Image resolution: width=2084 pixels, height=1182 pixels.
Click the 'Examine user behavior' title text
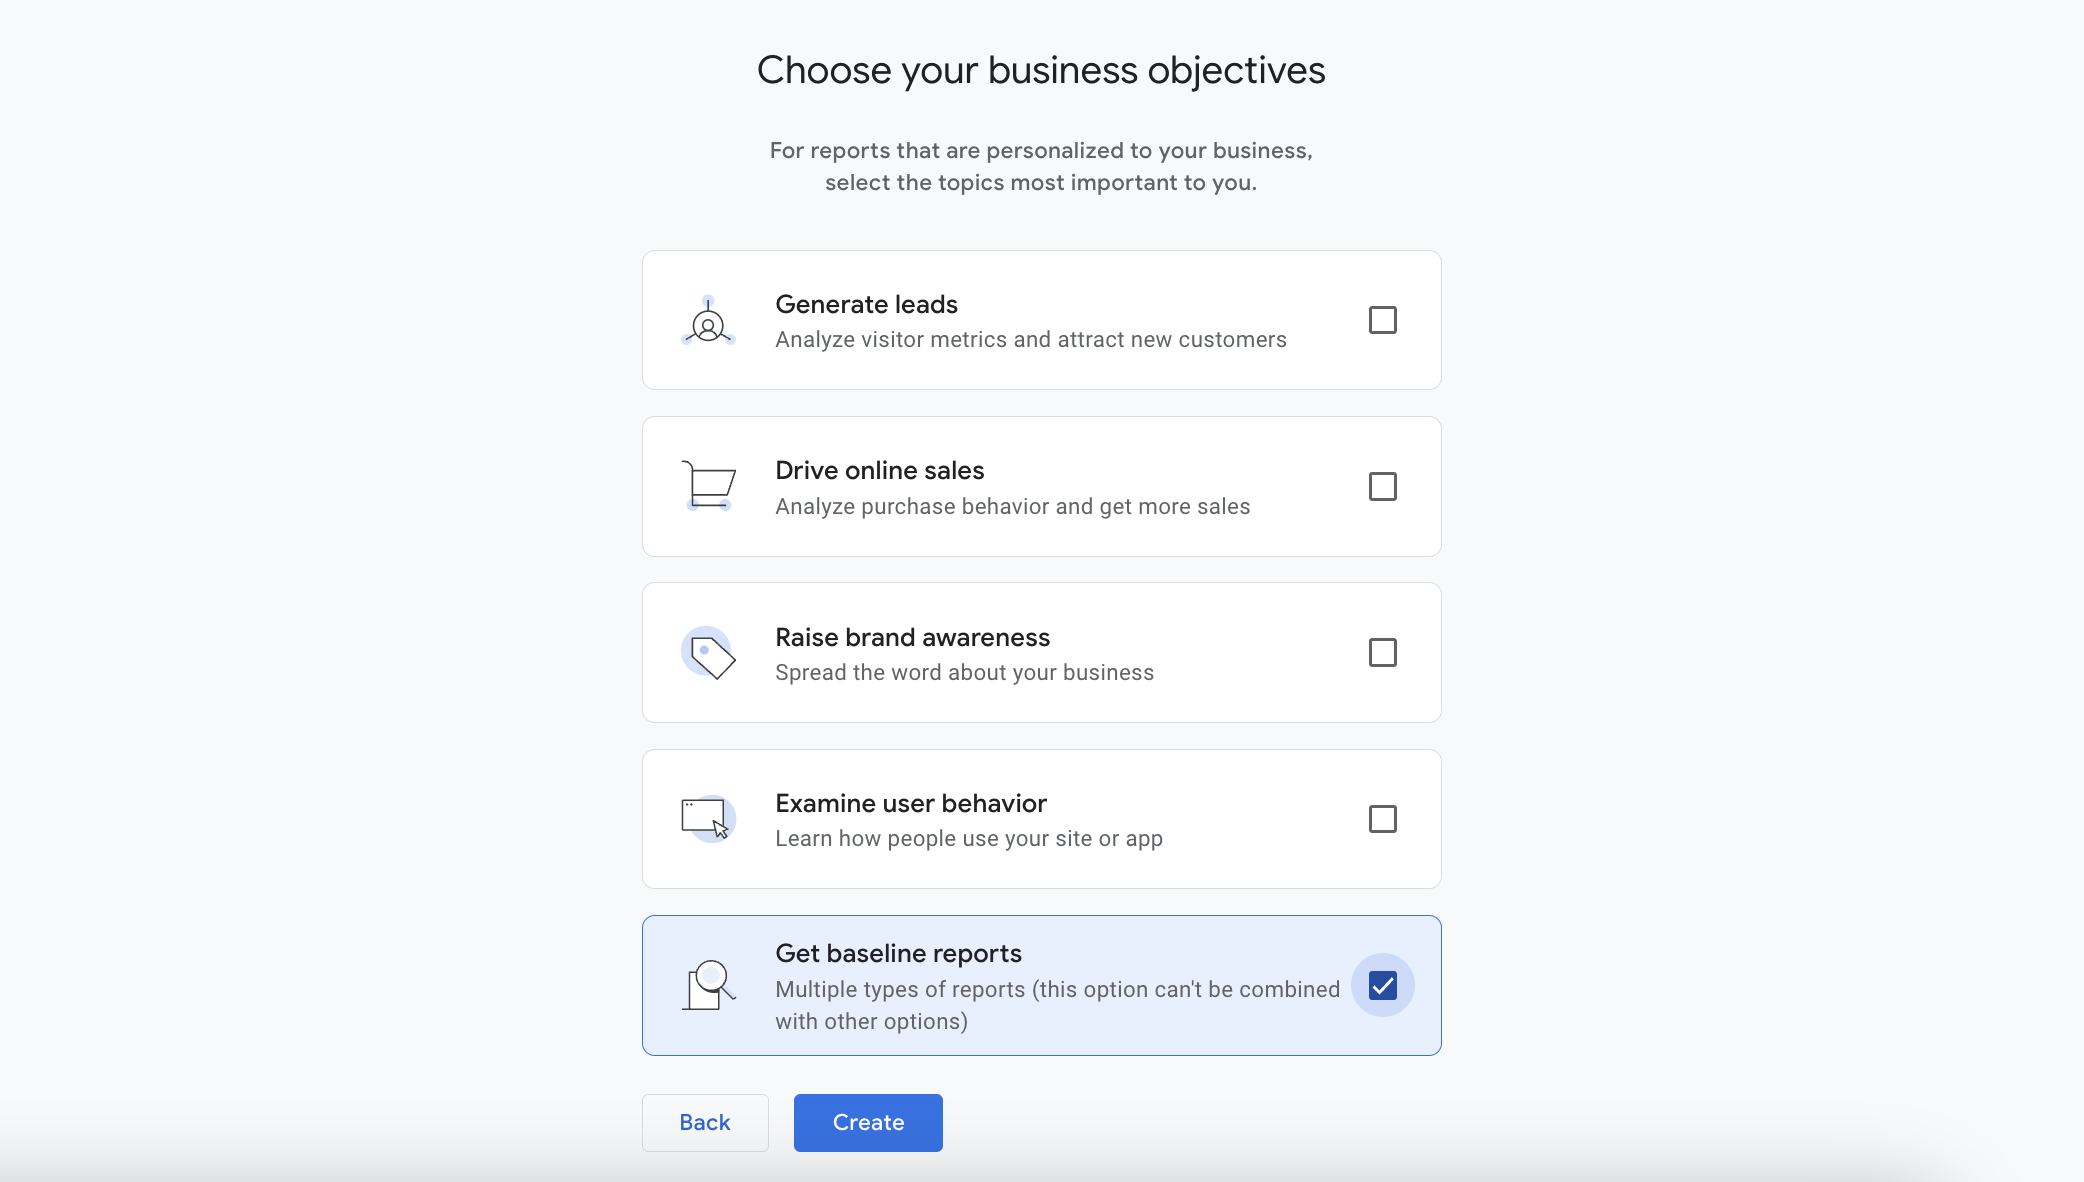pyautogui.click(x=910, y=803)
